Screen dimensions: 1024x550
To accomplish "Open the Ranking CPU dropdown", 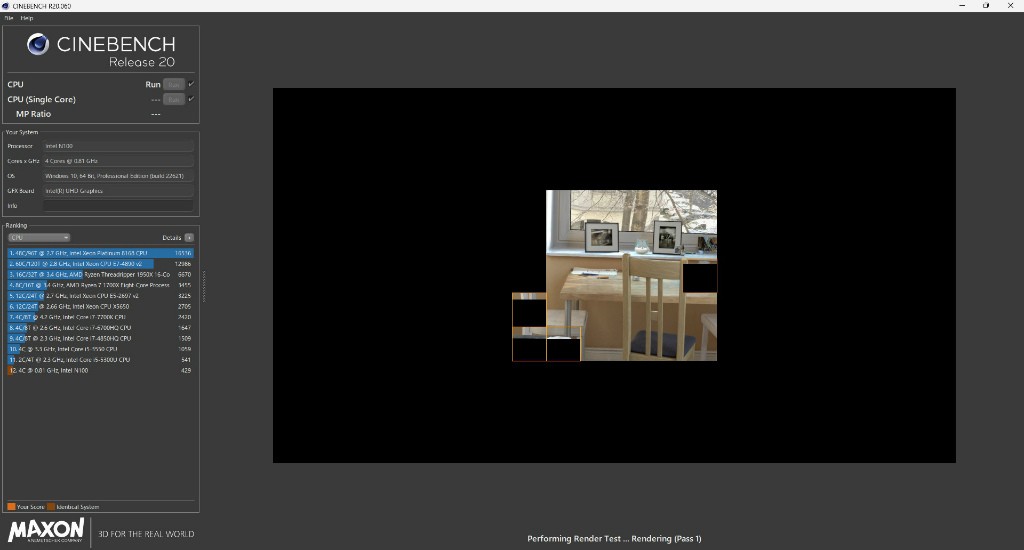I will pyautogui.click(x=39, y=238).
